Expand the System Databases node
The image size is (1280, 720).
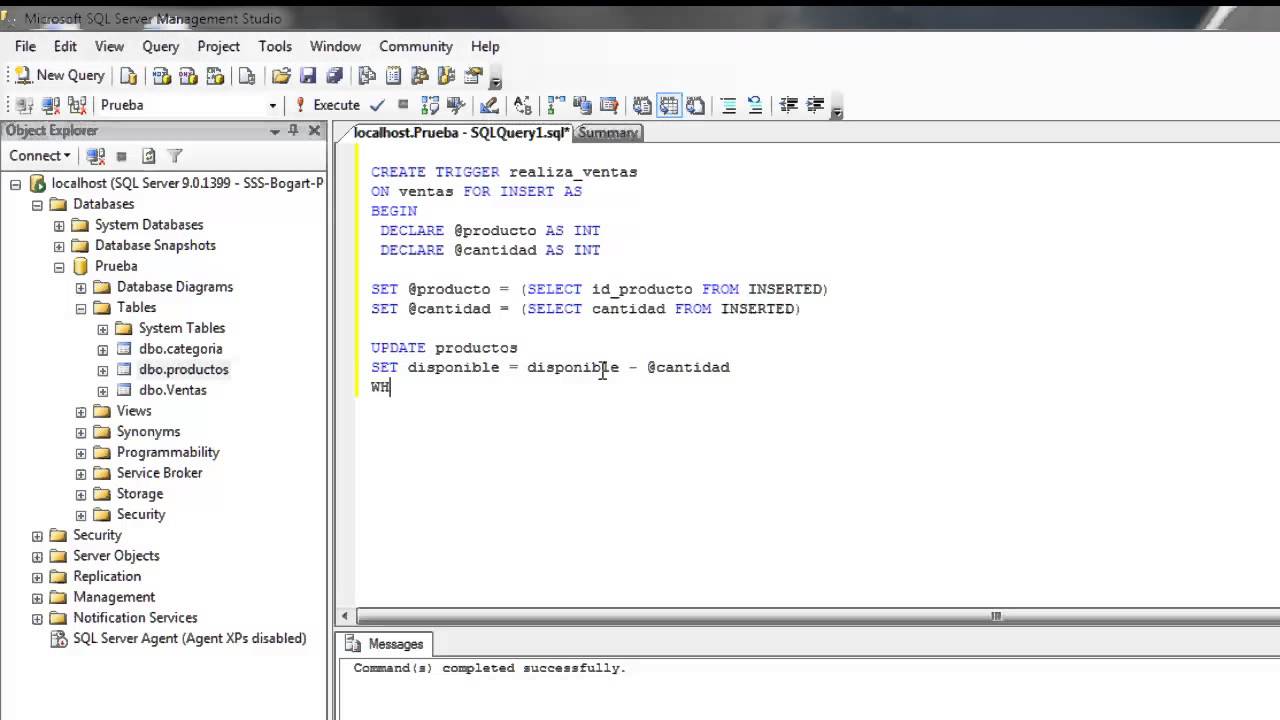pyautogui.click(x=59, y=225)
